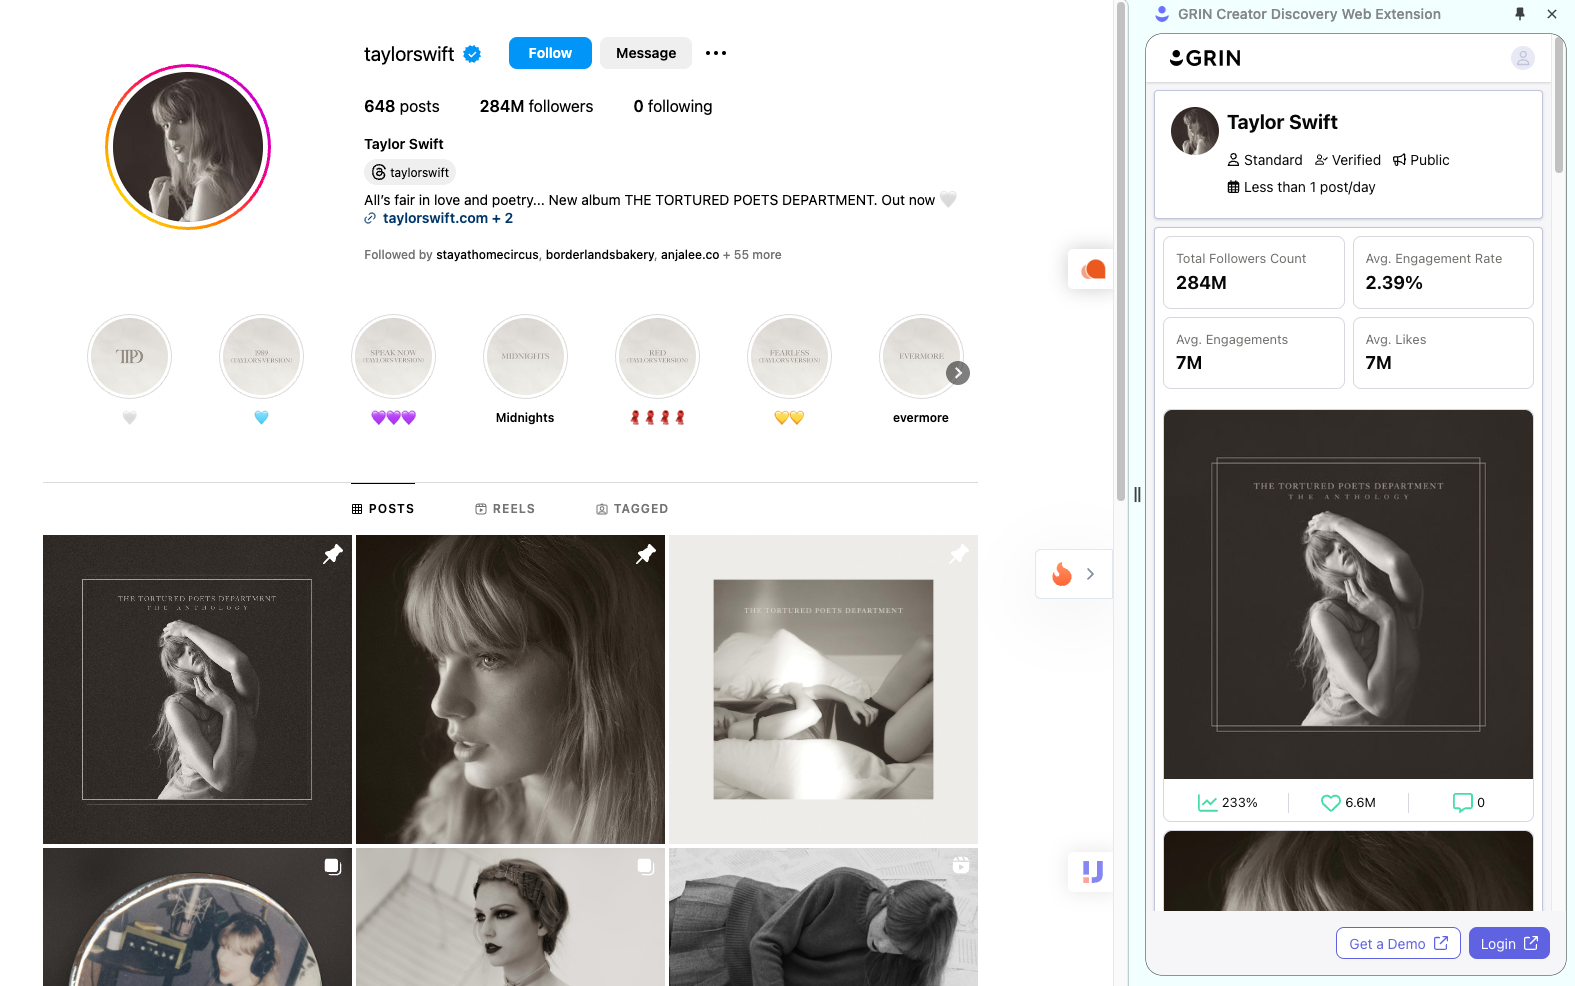Show next highlights with the arrow button
The height and width of the screenshot is (986, 1575).
(x=958, y=373)
